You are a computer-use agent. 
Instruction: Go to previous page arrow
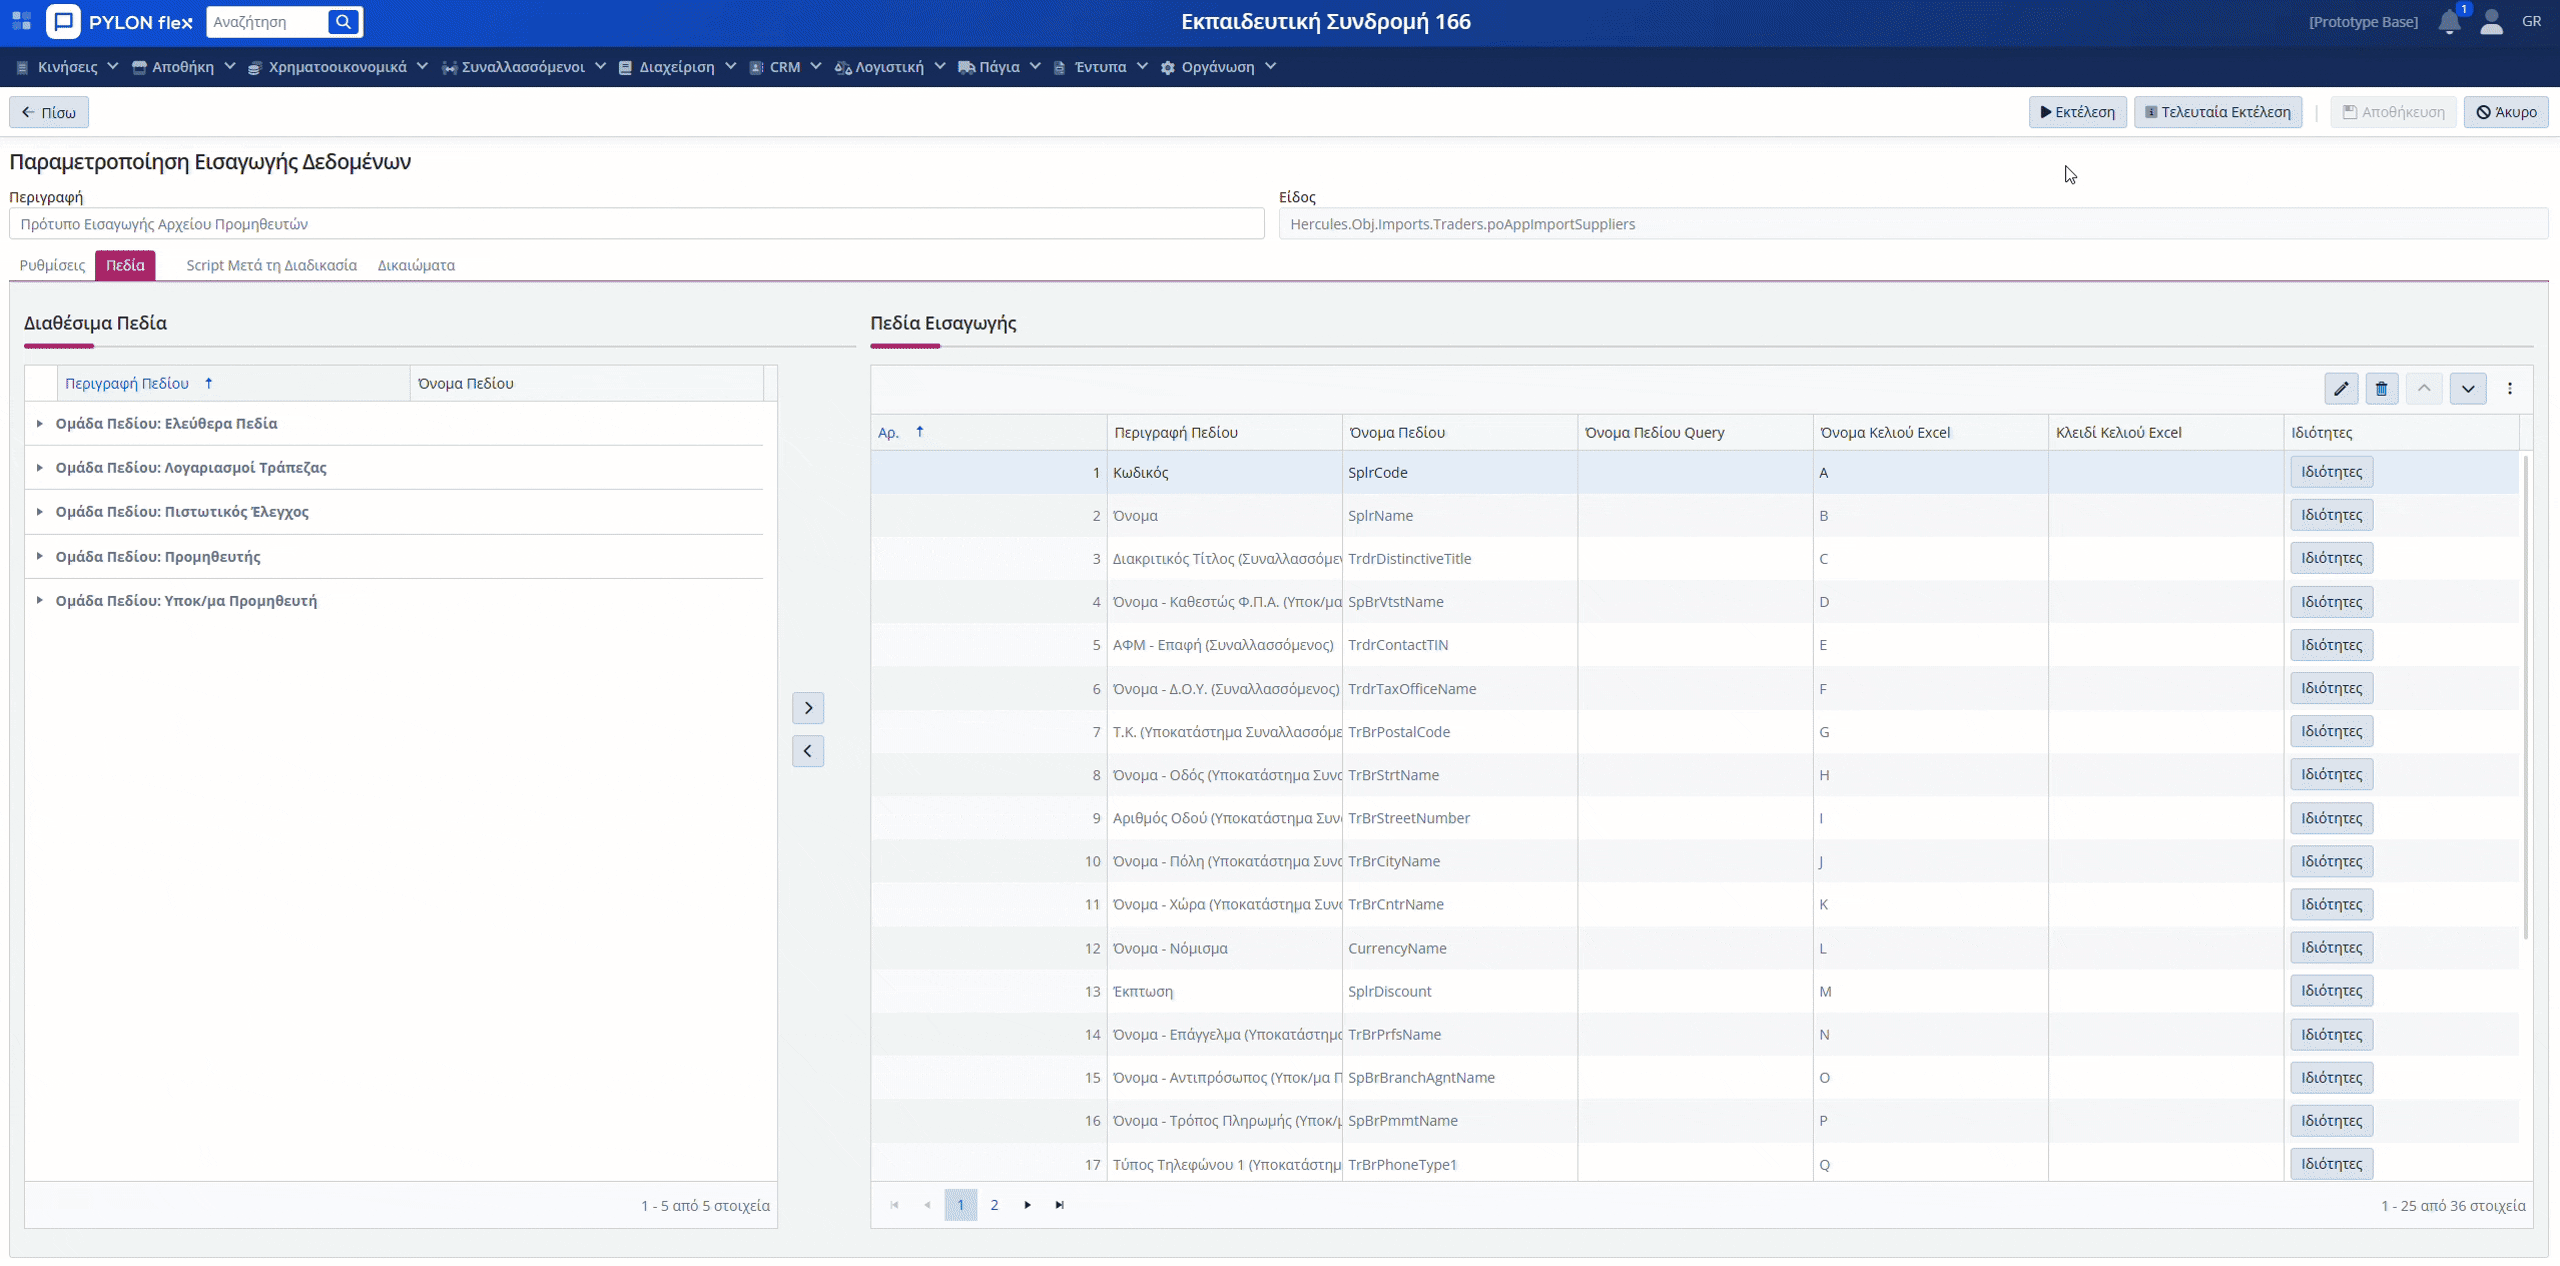point(927,1205)
